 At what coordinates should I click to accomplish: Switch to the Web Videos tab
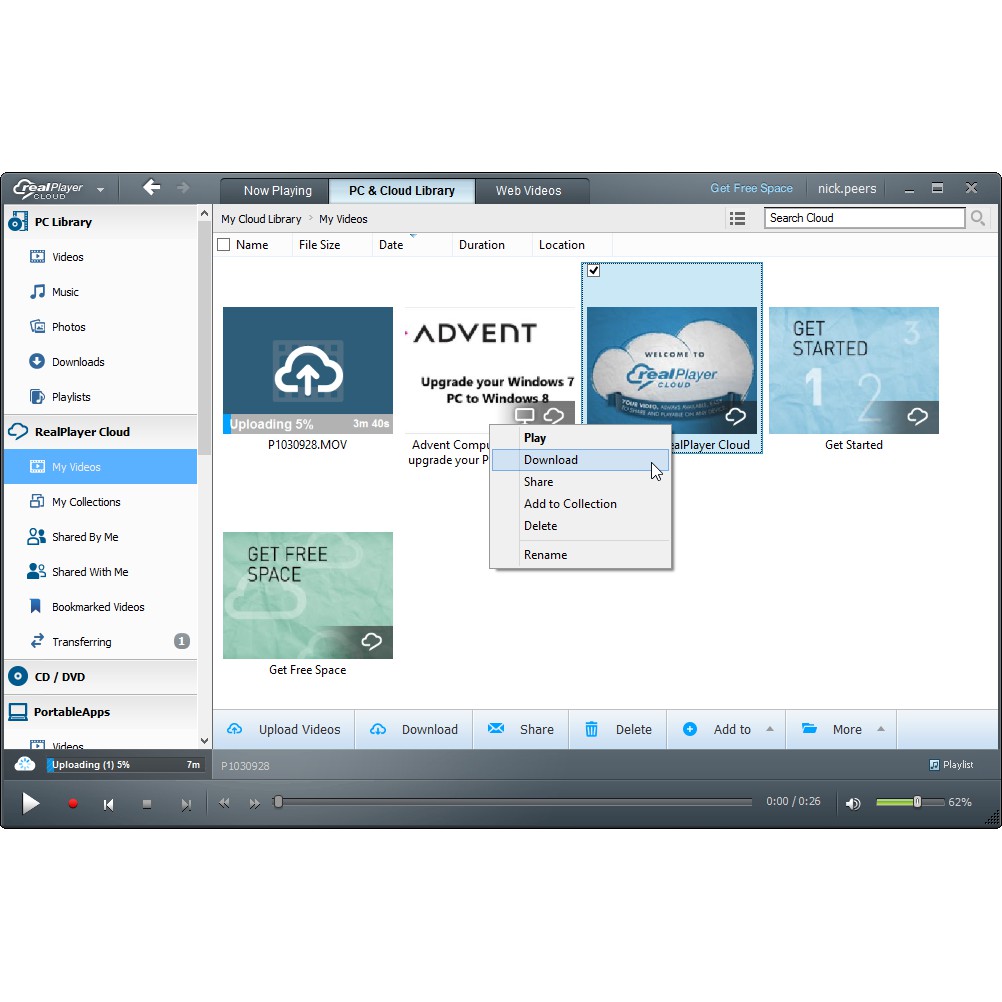coord(528,190)
